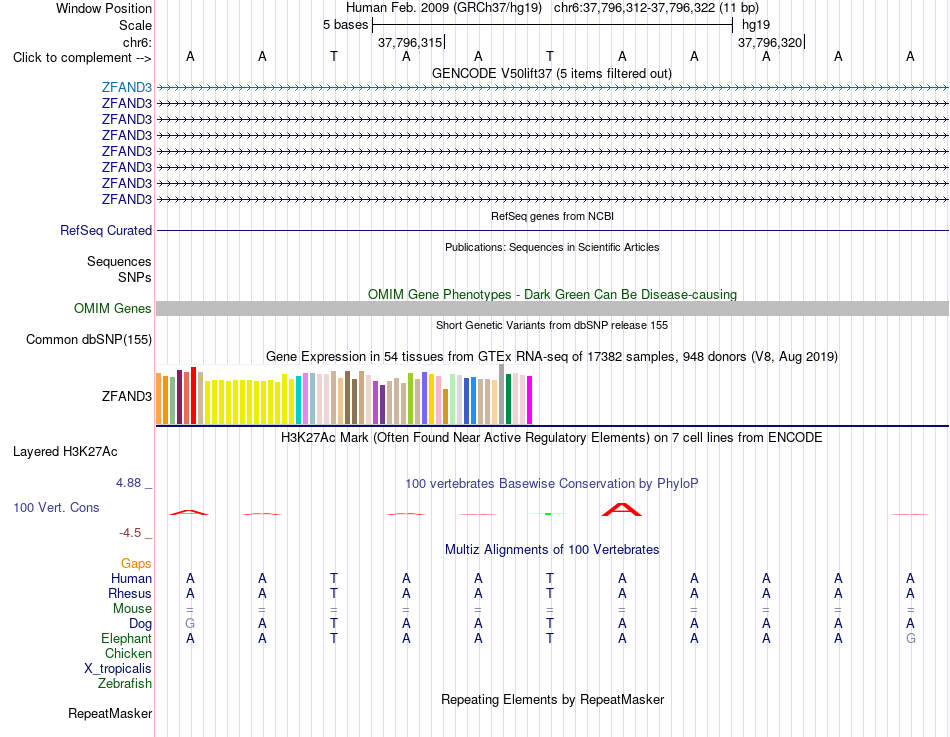Click the GTEx Gene Expression track title
950x737 pixels.
552,356
